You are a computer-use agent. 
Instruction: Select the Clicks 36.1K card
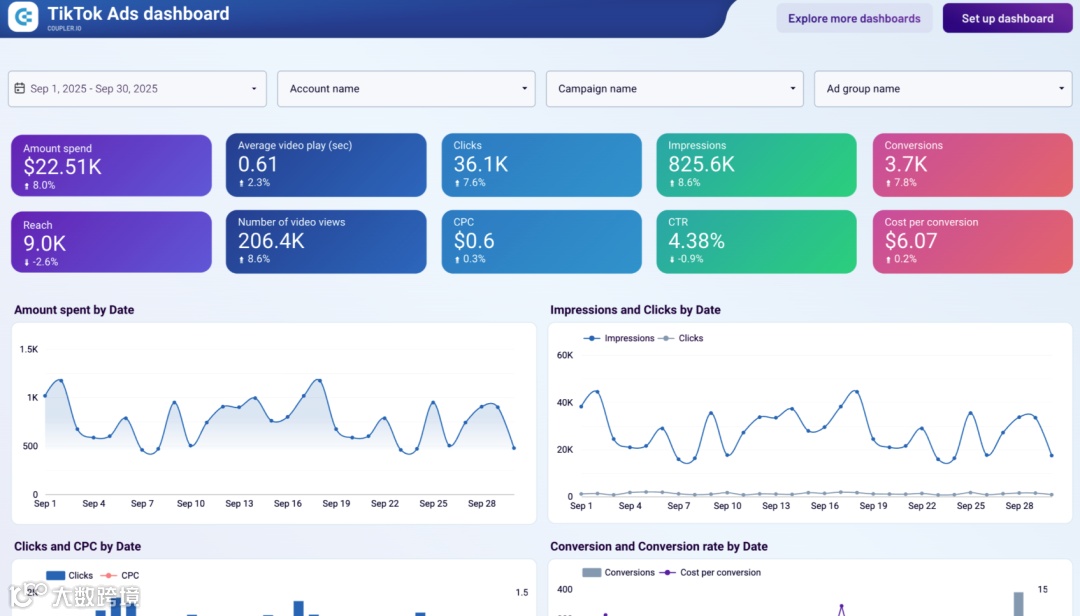541,165
